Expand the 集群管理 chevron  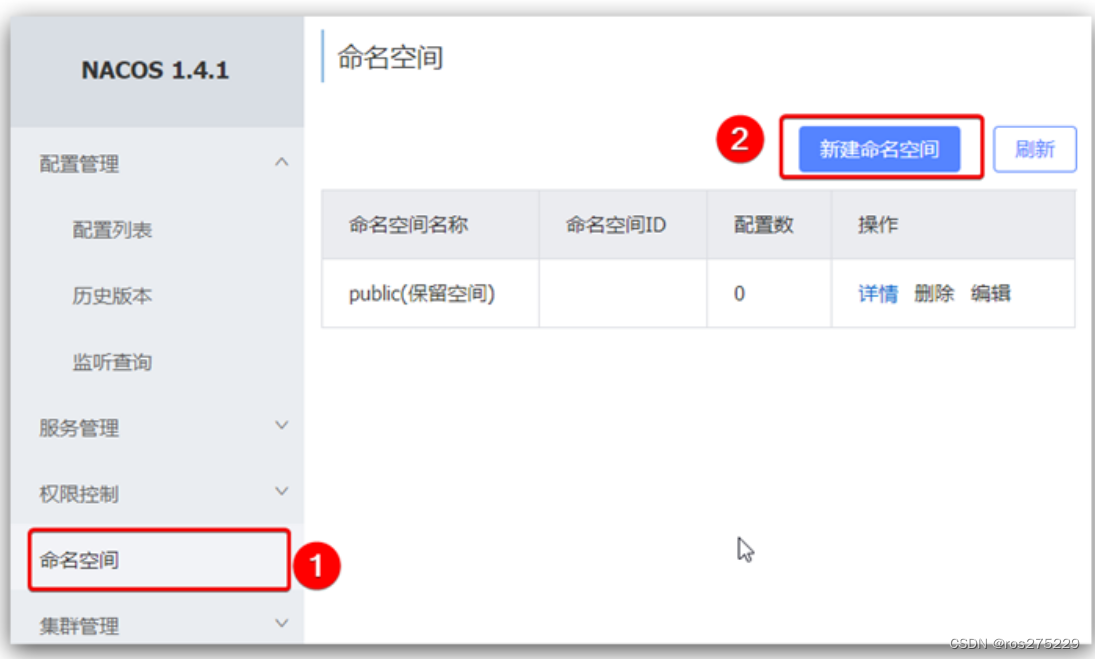tap(281, 623)
